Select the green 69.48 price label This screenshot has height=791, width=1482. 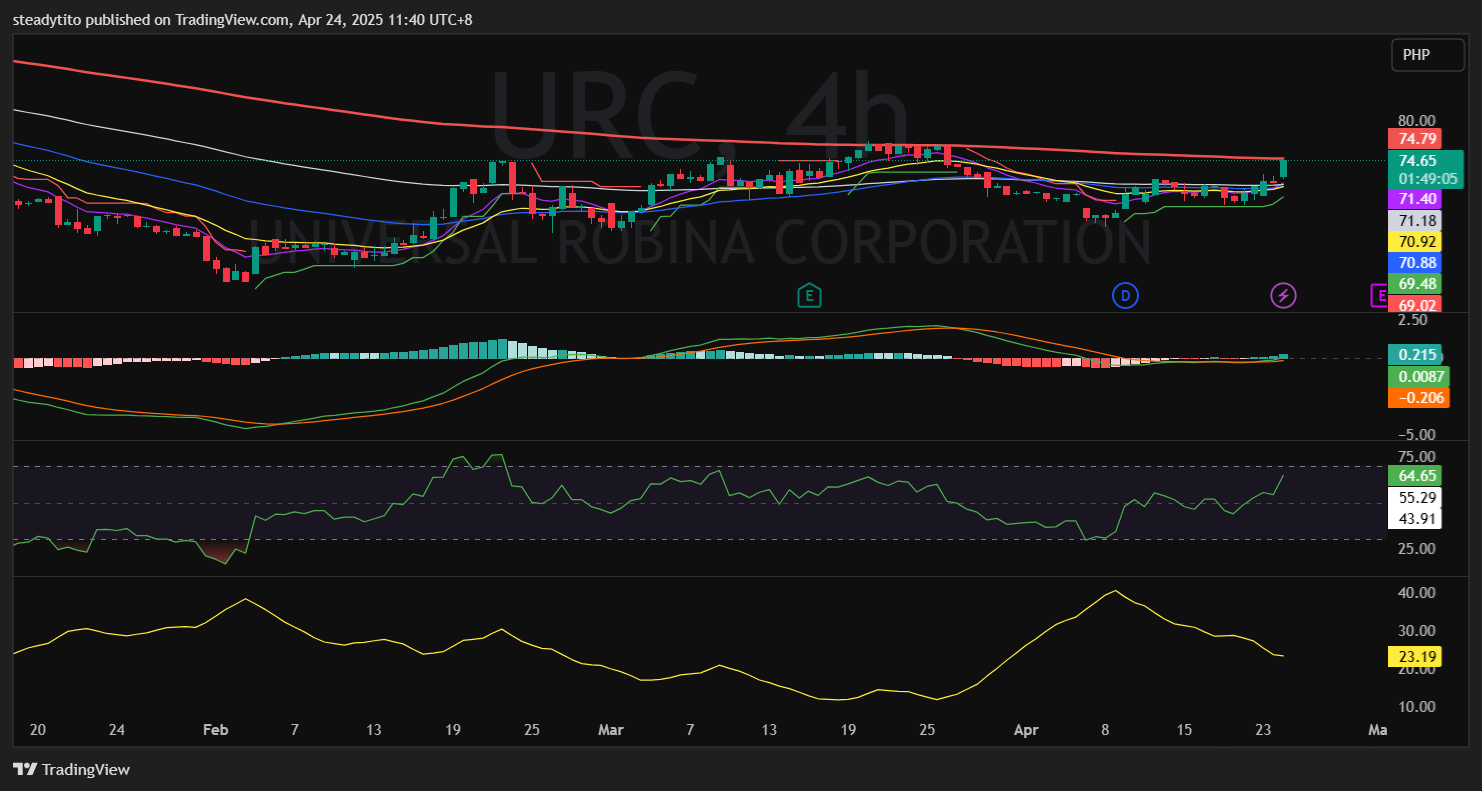(1414, 283)
